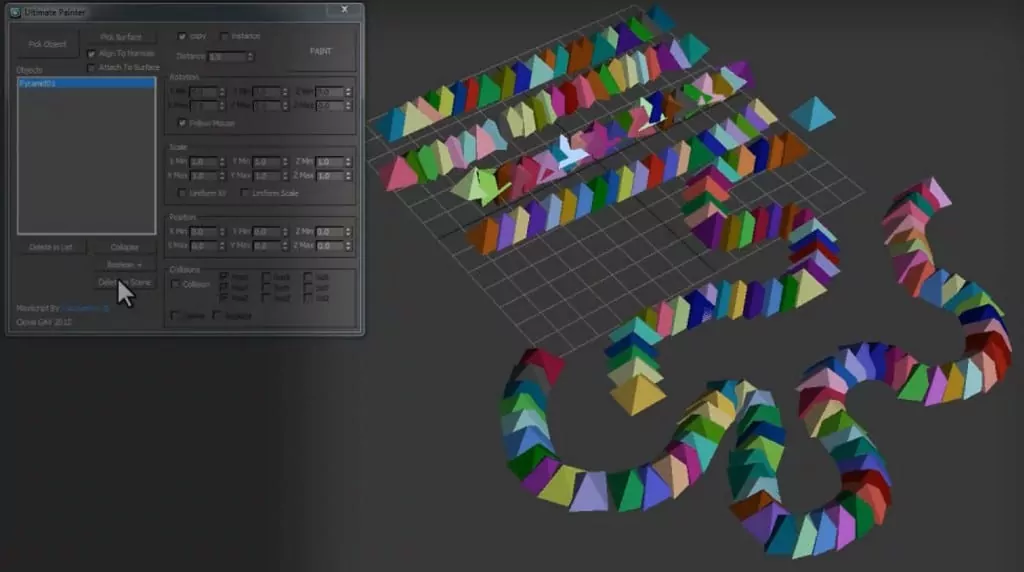Screen dimensions: 1024x572
Task: Start painting with the PAINT button
Action: (x=320, y=51)
